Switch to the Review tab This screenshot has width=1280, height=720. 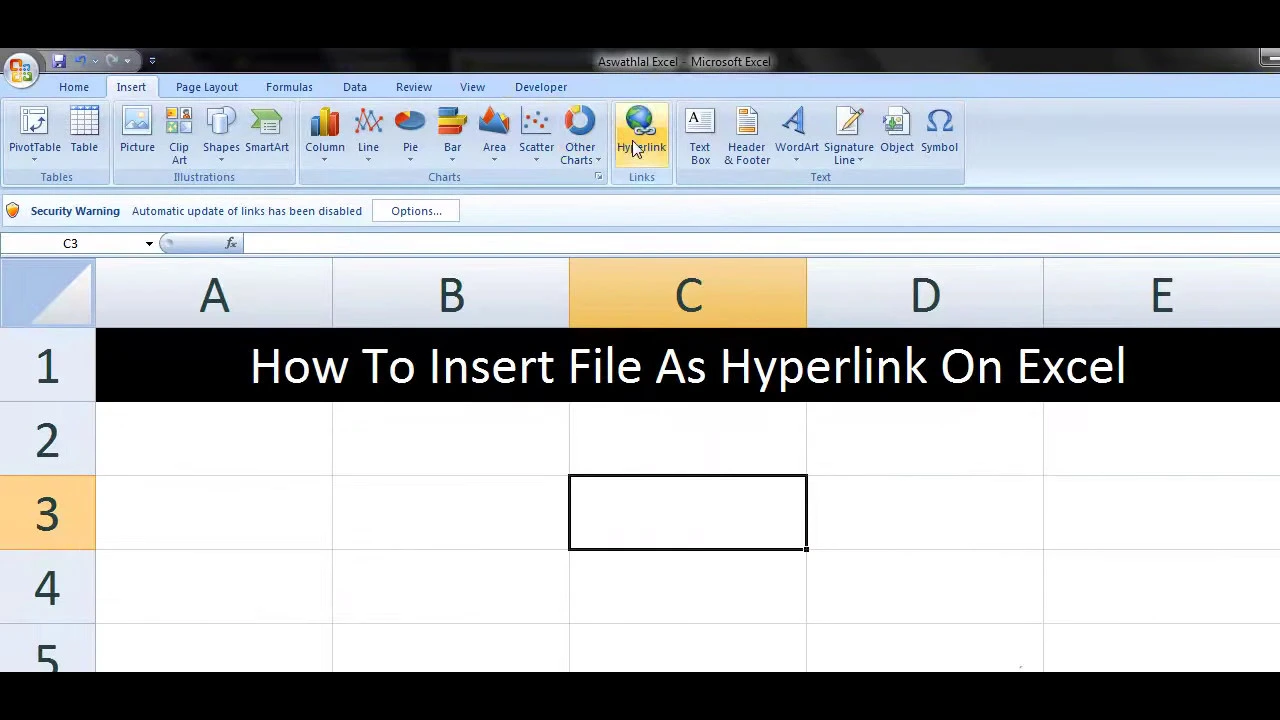pos(414,87)
